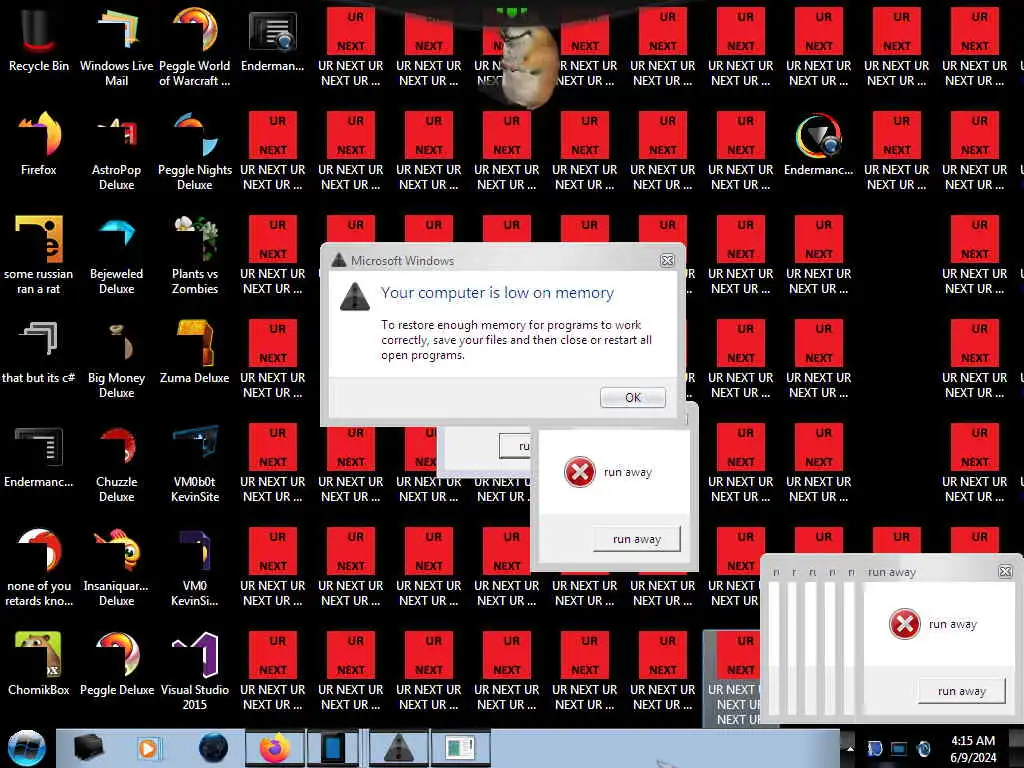Image resolution: width=1024 pixels, height=768 pixels.
Task: Open Action Center flag tray icon
Action: [875, 748]
